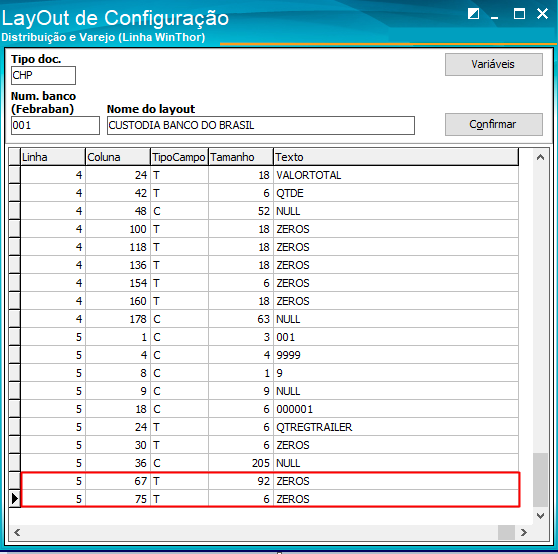Maximize the LayOut de Configuração window

(519, 14)
